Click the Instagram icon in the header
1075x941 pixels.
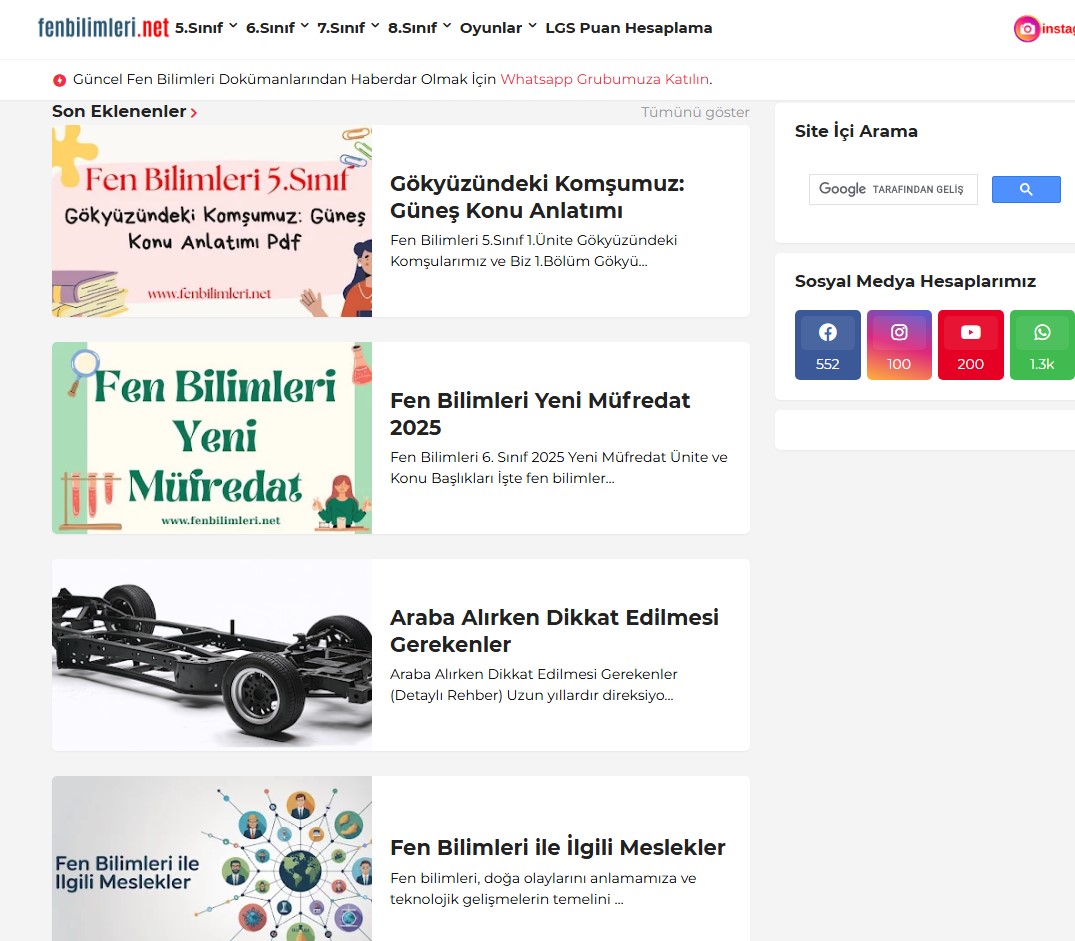(x=1027, y=29)
